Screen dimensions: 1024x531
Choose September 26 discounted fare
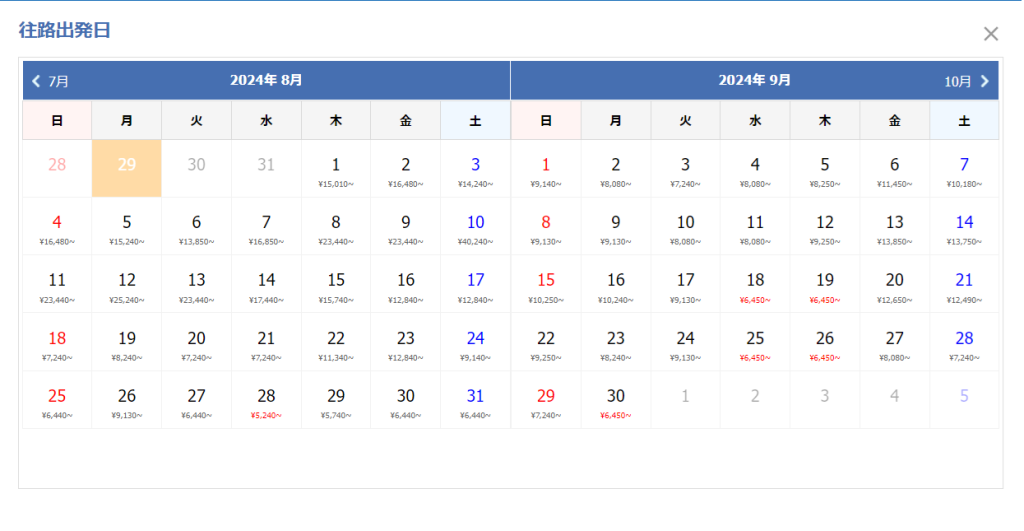(x=825, y=343)
